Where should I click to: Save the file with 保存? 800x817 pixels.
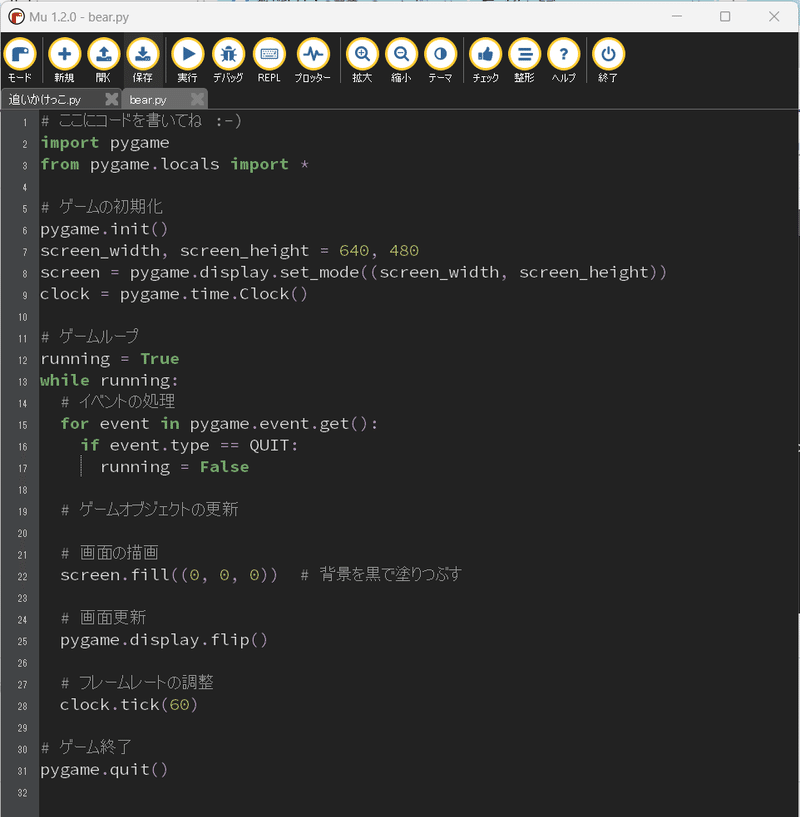click(142, 60)
